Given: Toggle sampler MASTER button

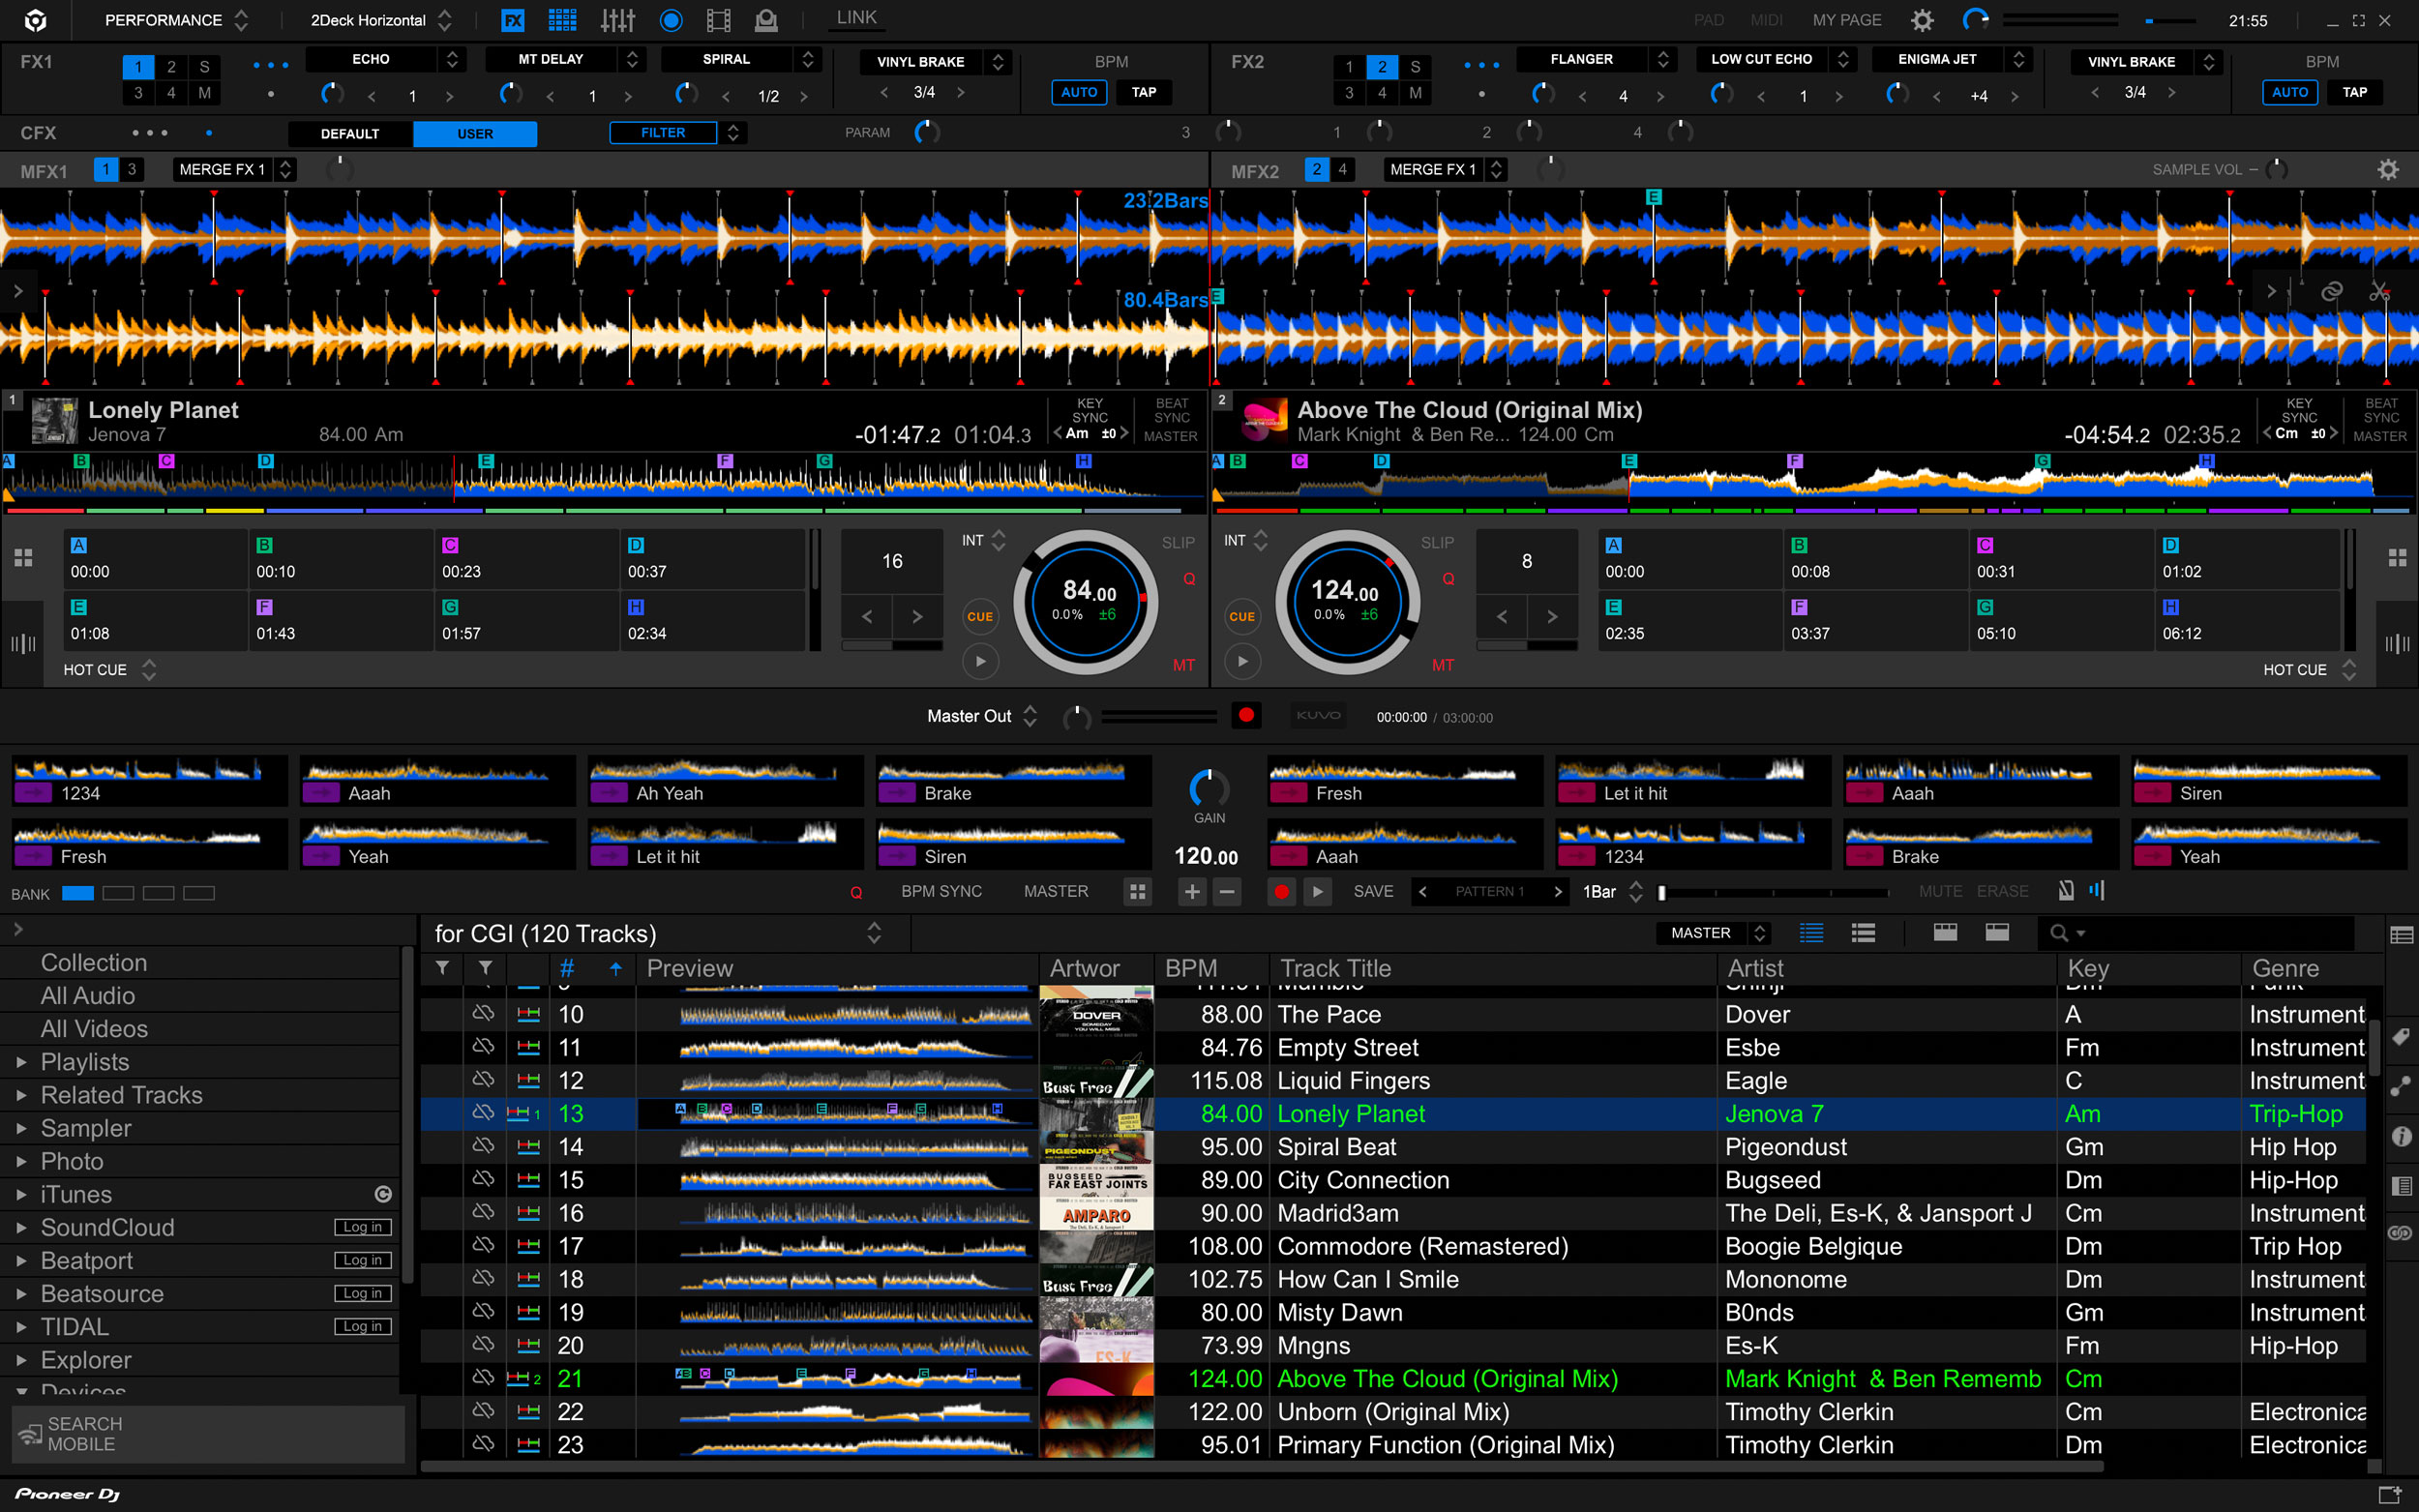Looking at the screenshot, I should [1056, 891].
